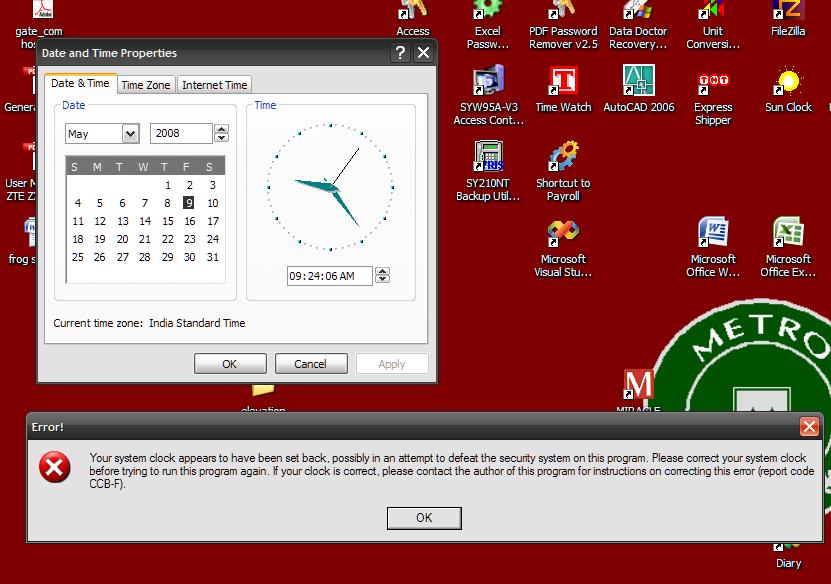Image resolution: width=831 pixels, height=584 pixels.
Task: Select day 10 in the calendar
Action: tap(213, 203)
